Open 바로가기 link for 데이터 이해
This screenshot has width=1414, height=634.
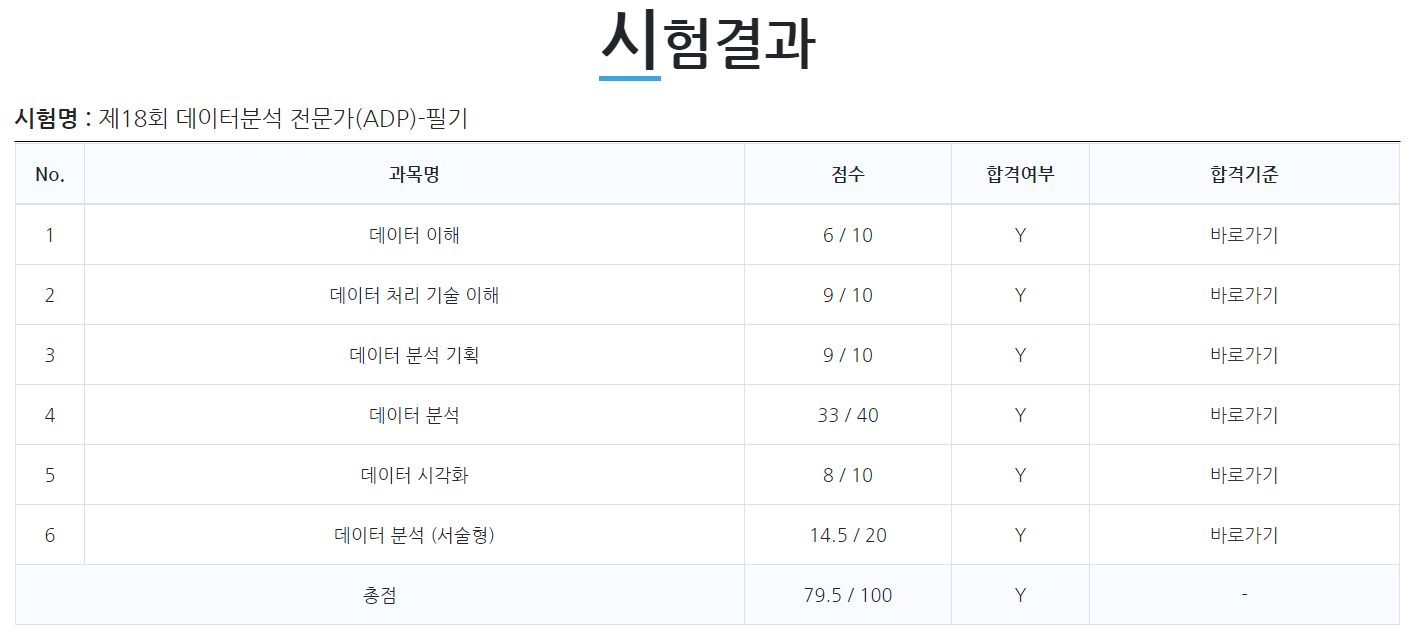(1244, 234)
